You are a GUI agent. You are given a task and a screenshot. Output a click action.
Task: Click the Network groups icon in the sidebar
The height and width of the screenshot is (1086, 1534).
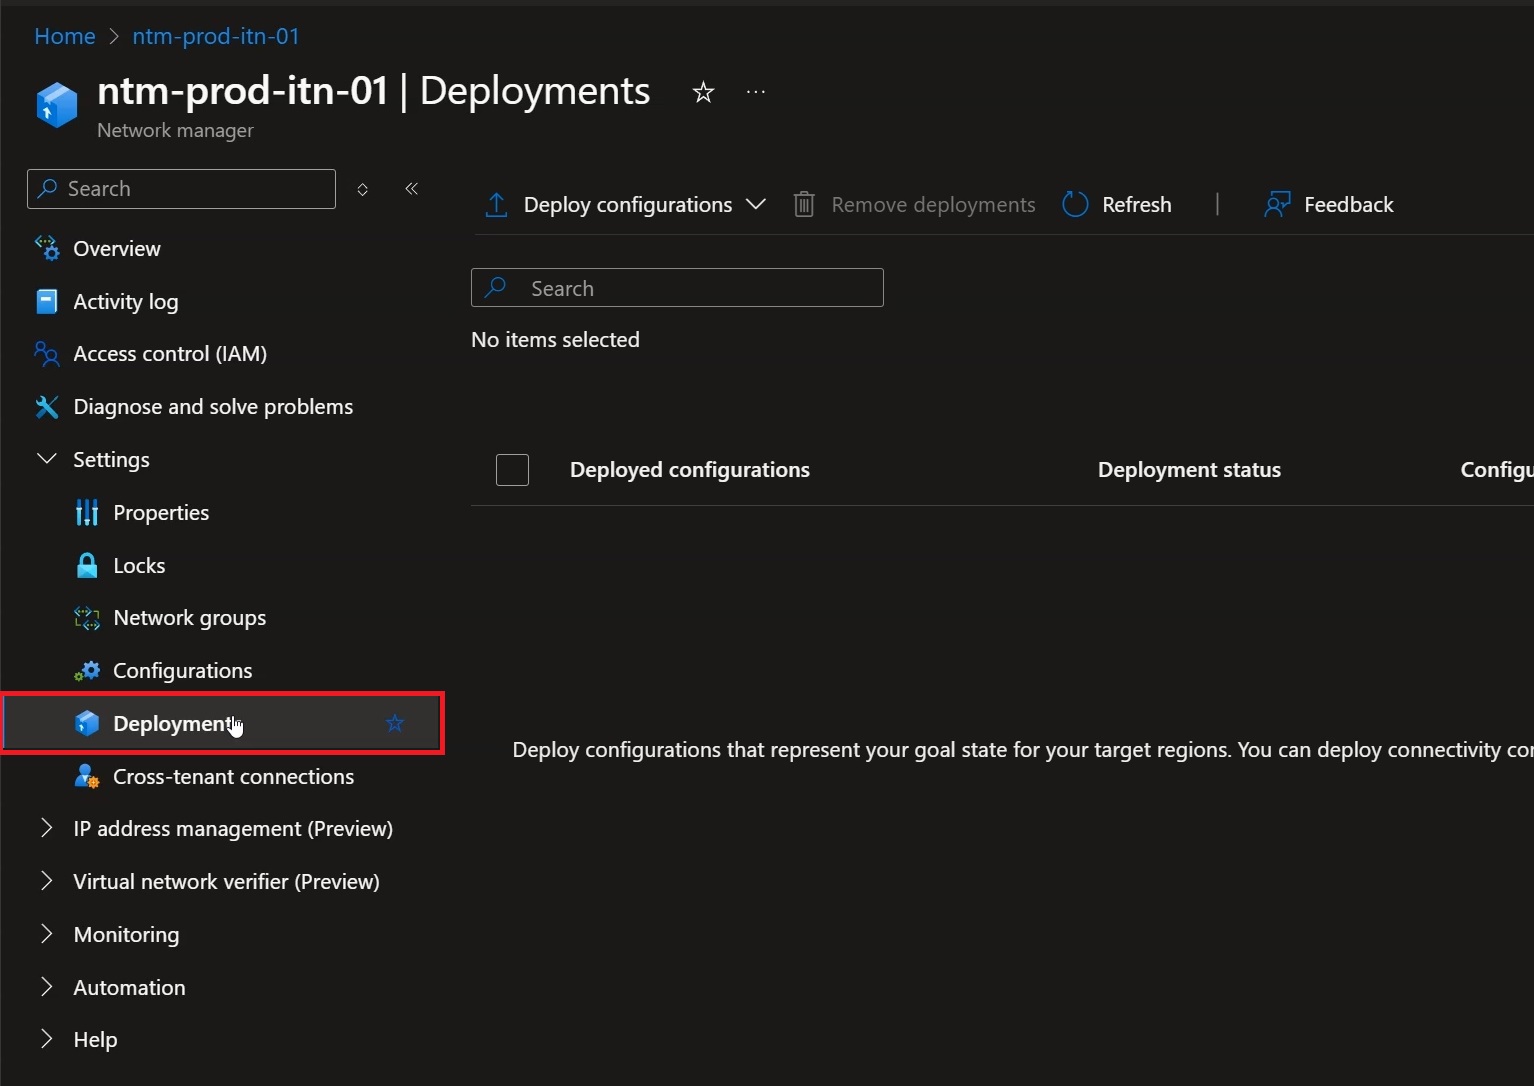point(87,618)
